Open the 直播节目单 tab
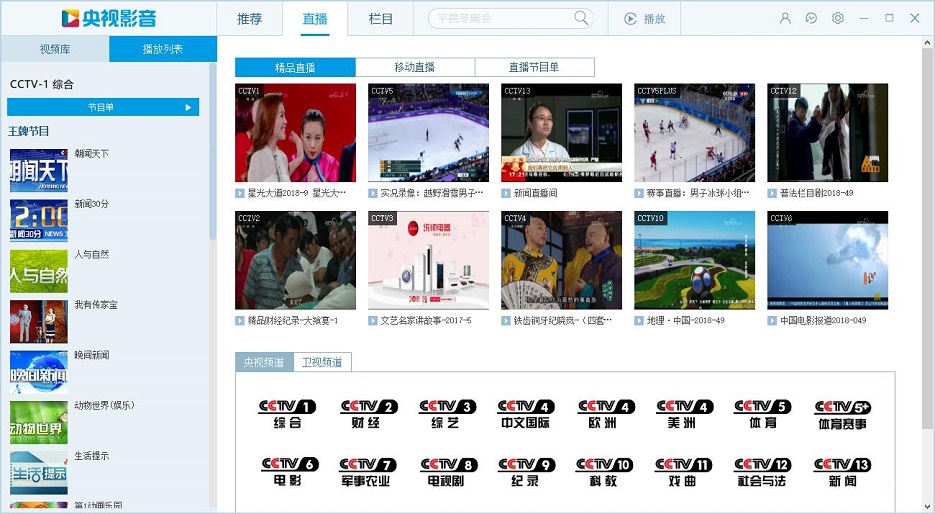935x514 pixels. tap(534, 67)
